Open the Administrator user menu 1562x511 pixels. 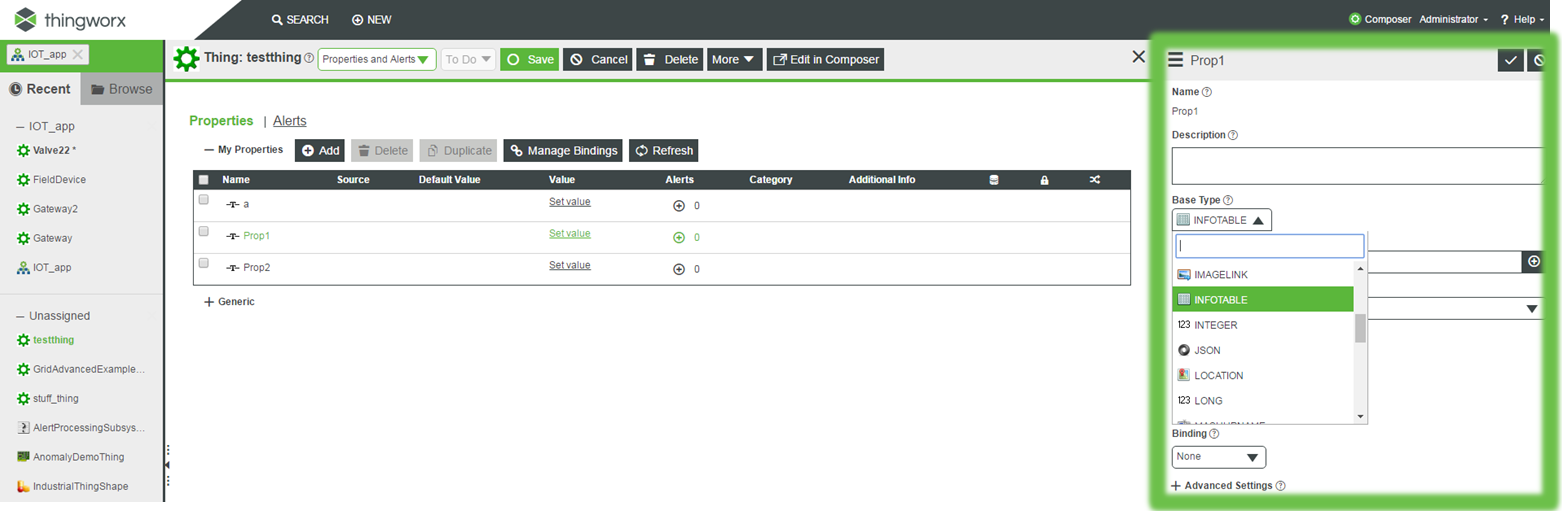coord(1453,19)
